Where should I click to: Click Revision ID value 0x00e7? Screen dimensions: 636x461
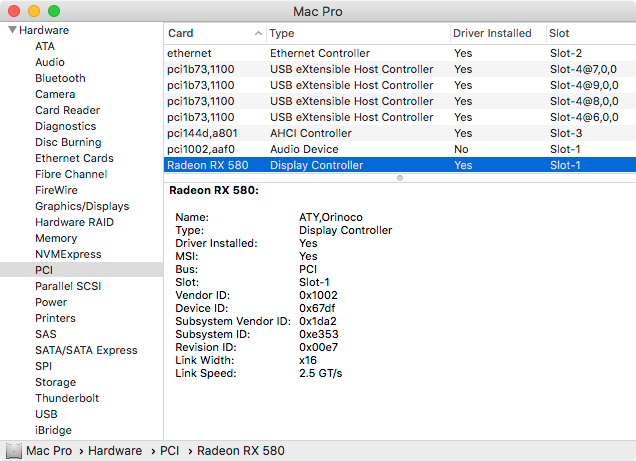click(318, 347)
